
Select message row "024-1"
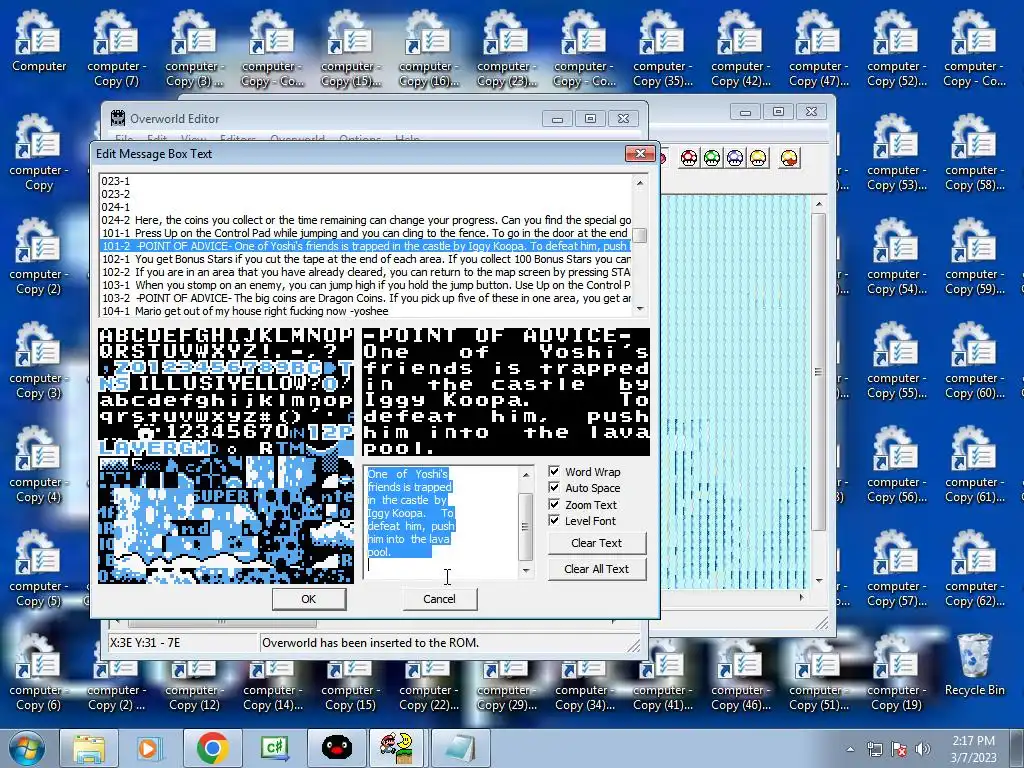pos(366,207)
